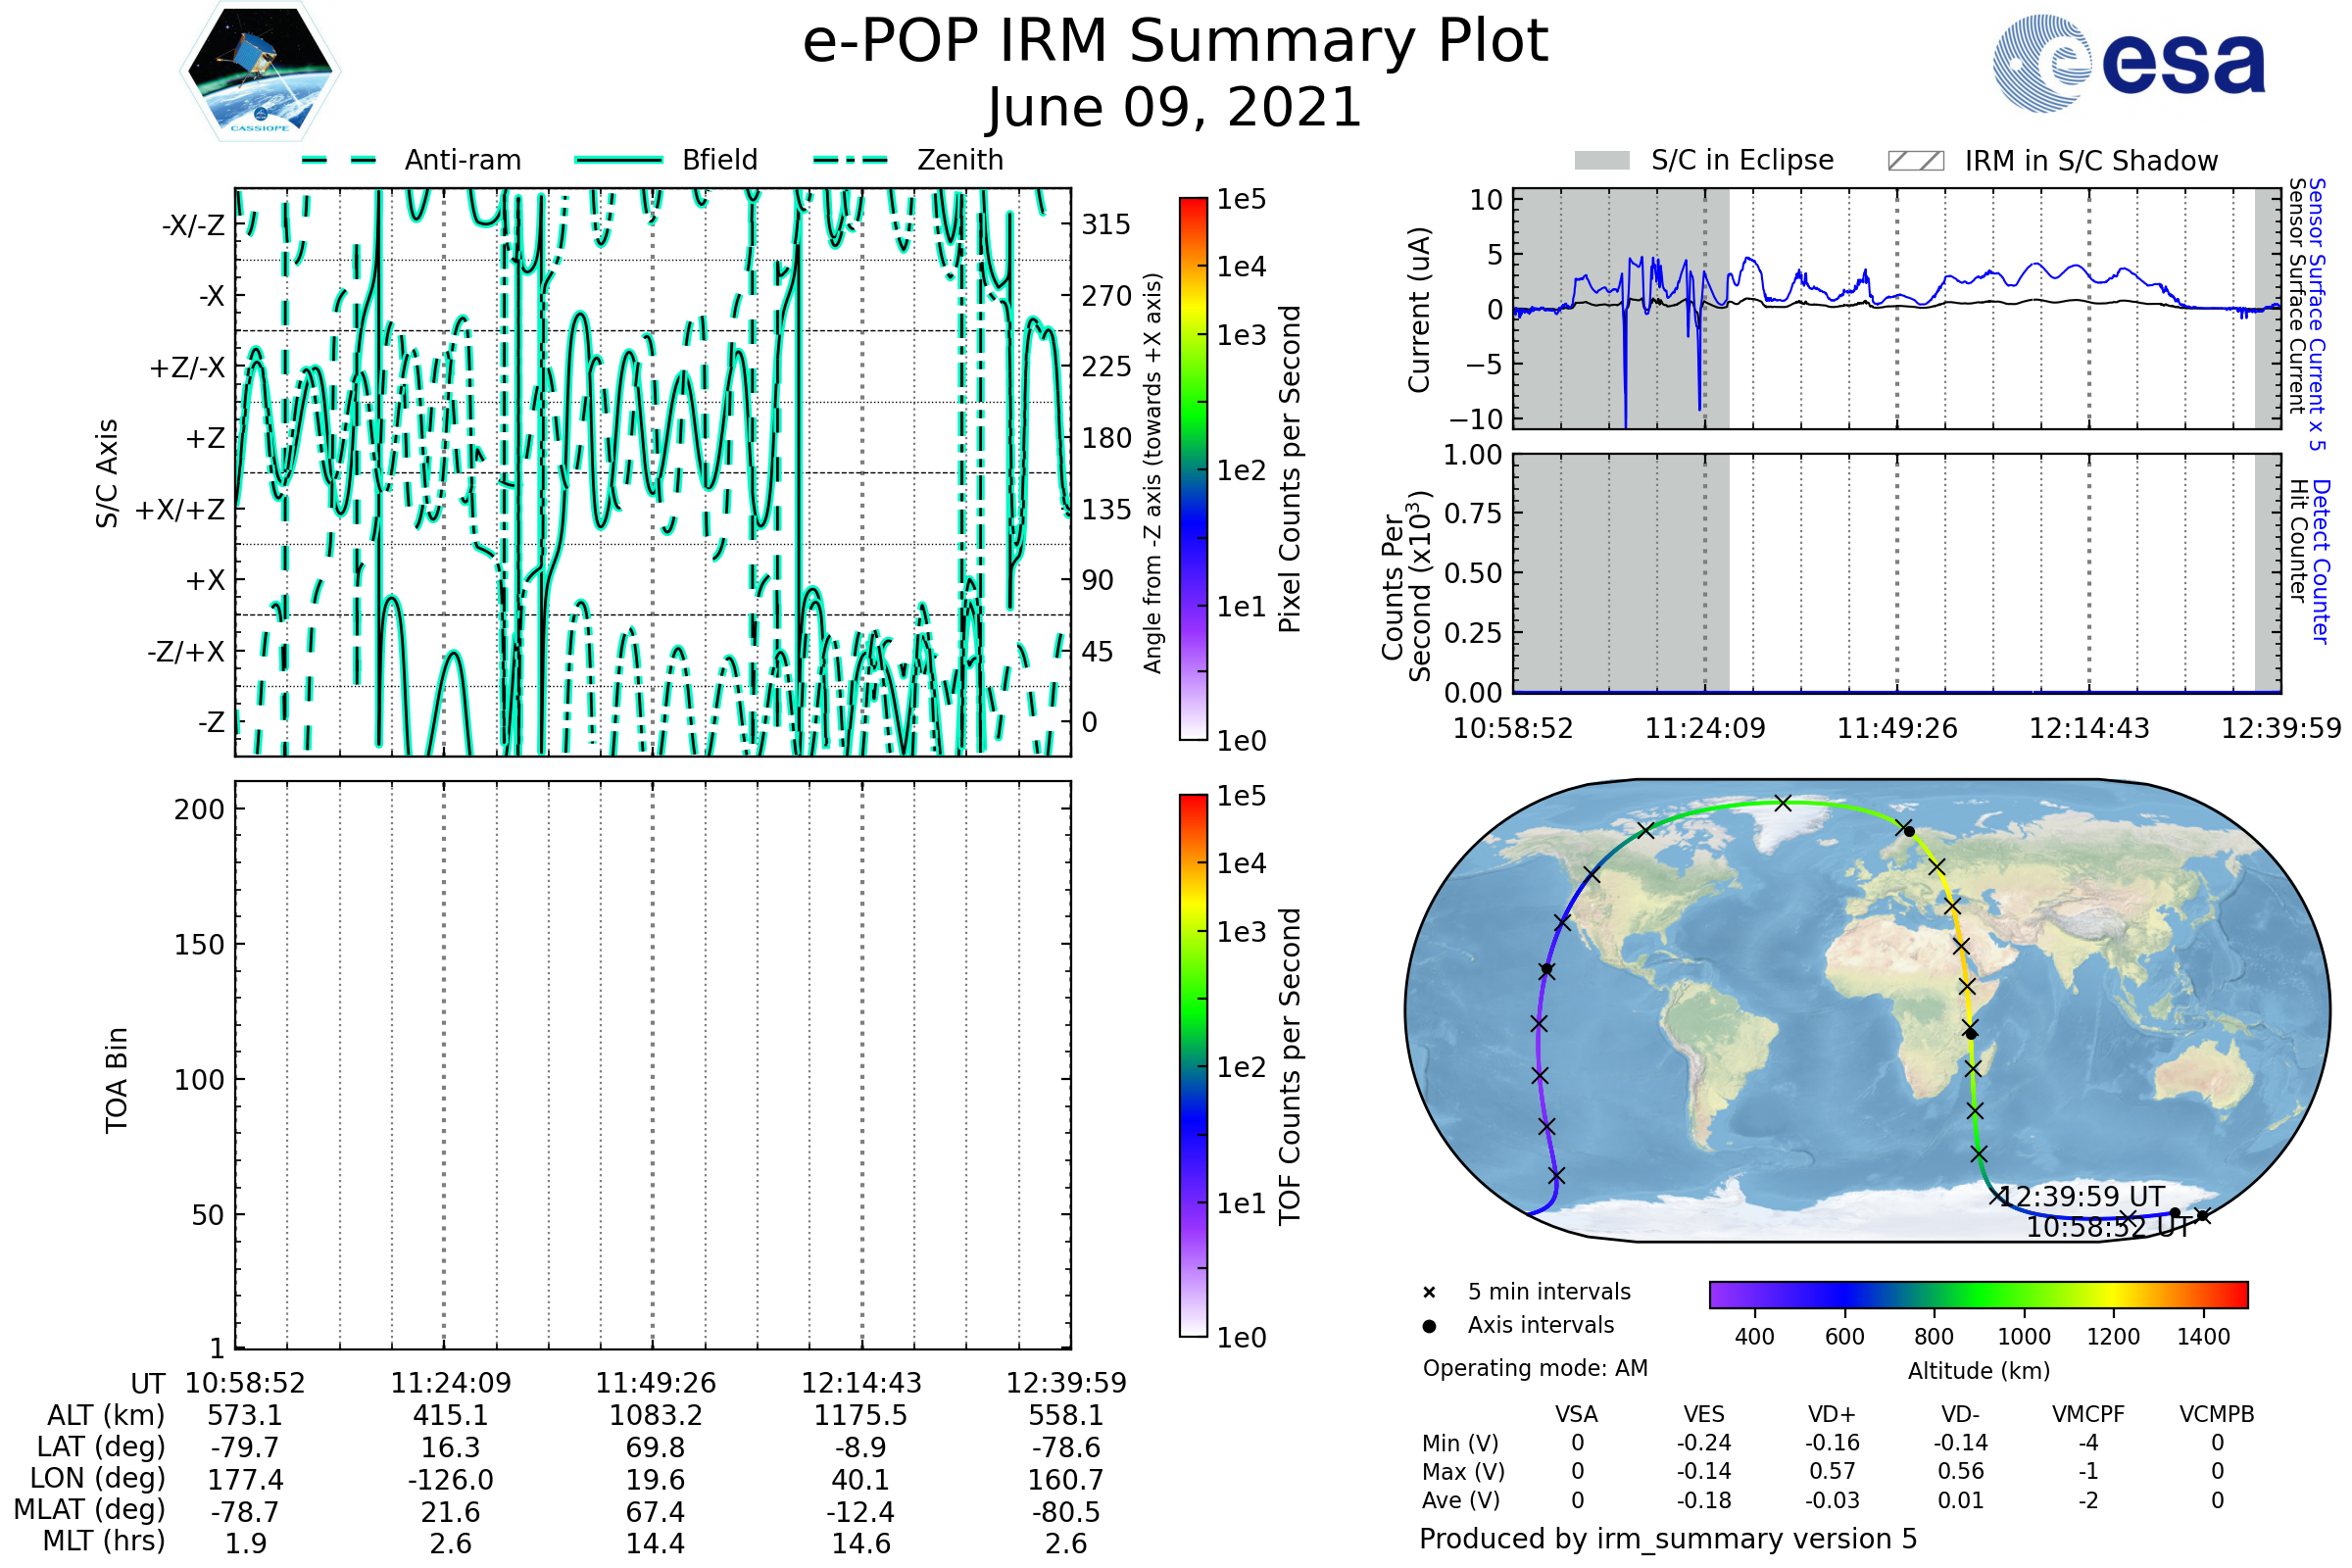Click the Operating mode: AM text
2352x1568 pixels.
coord(1535,1368)
